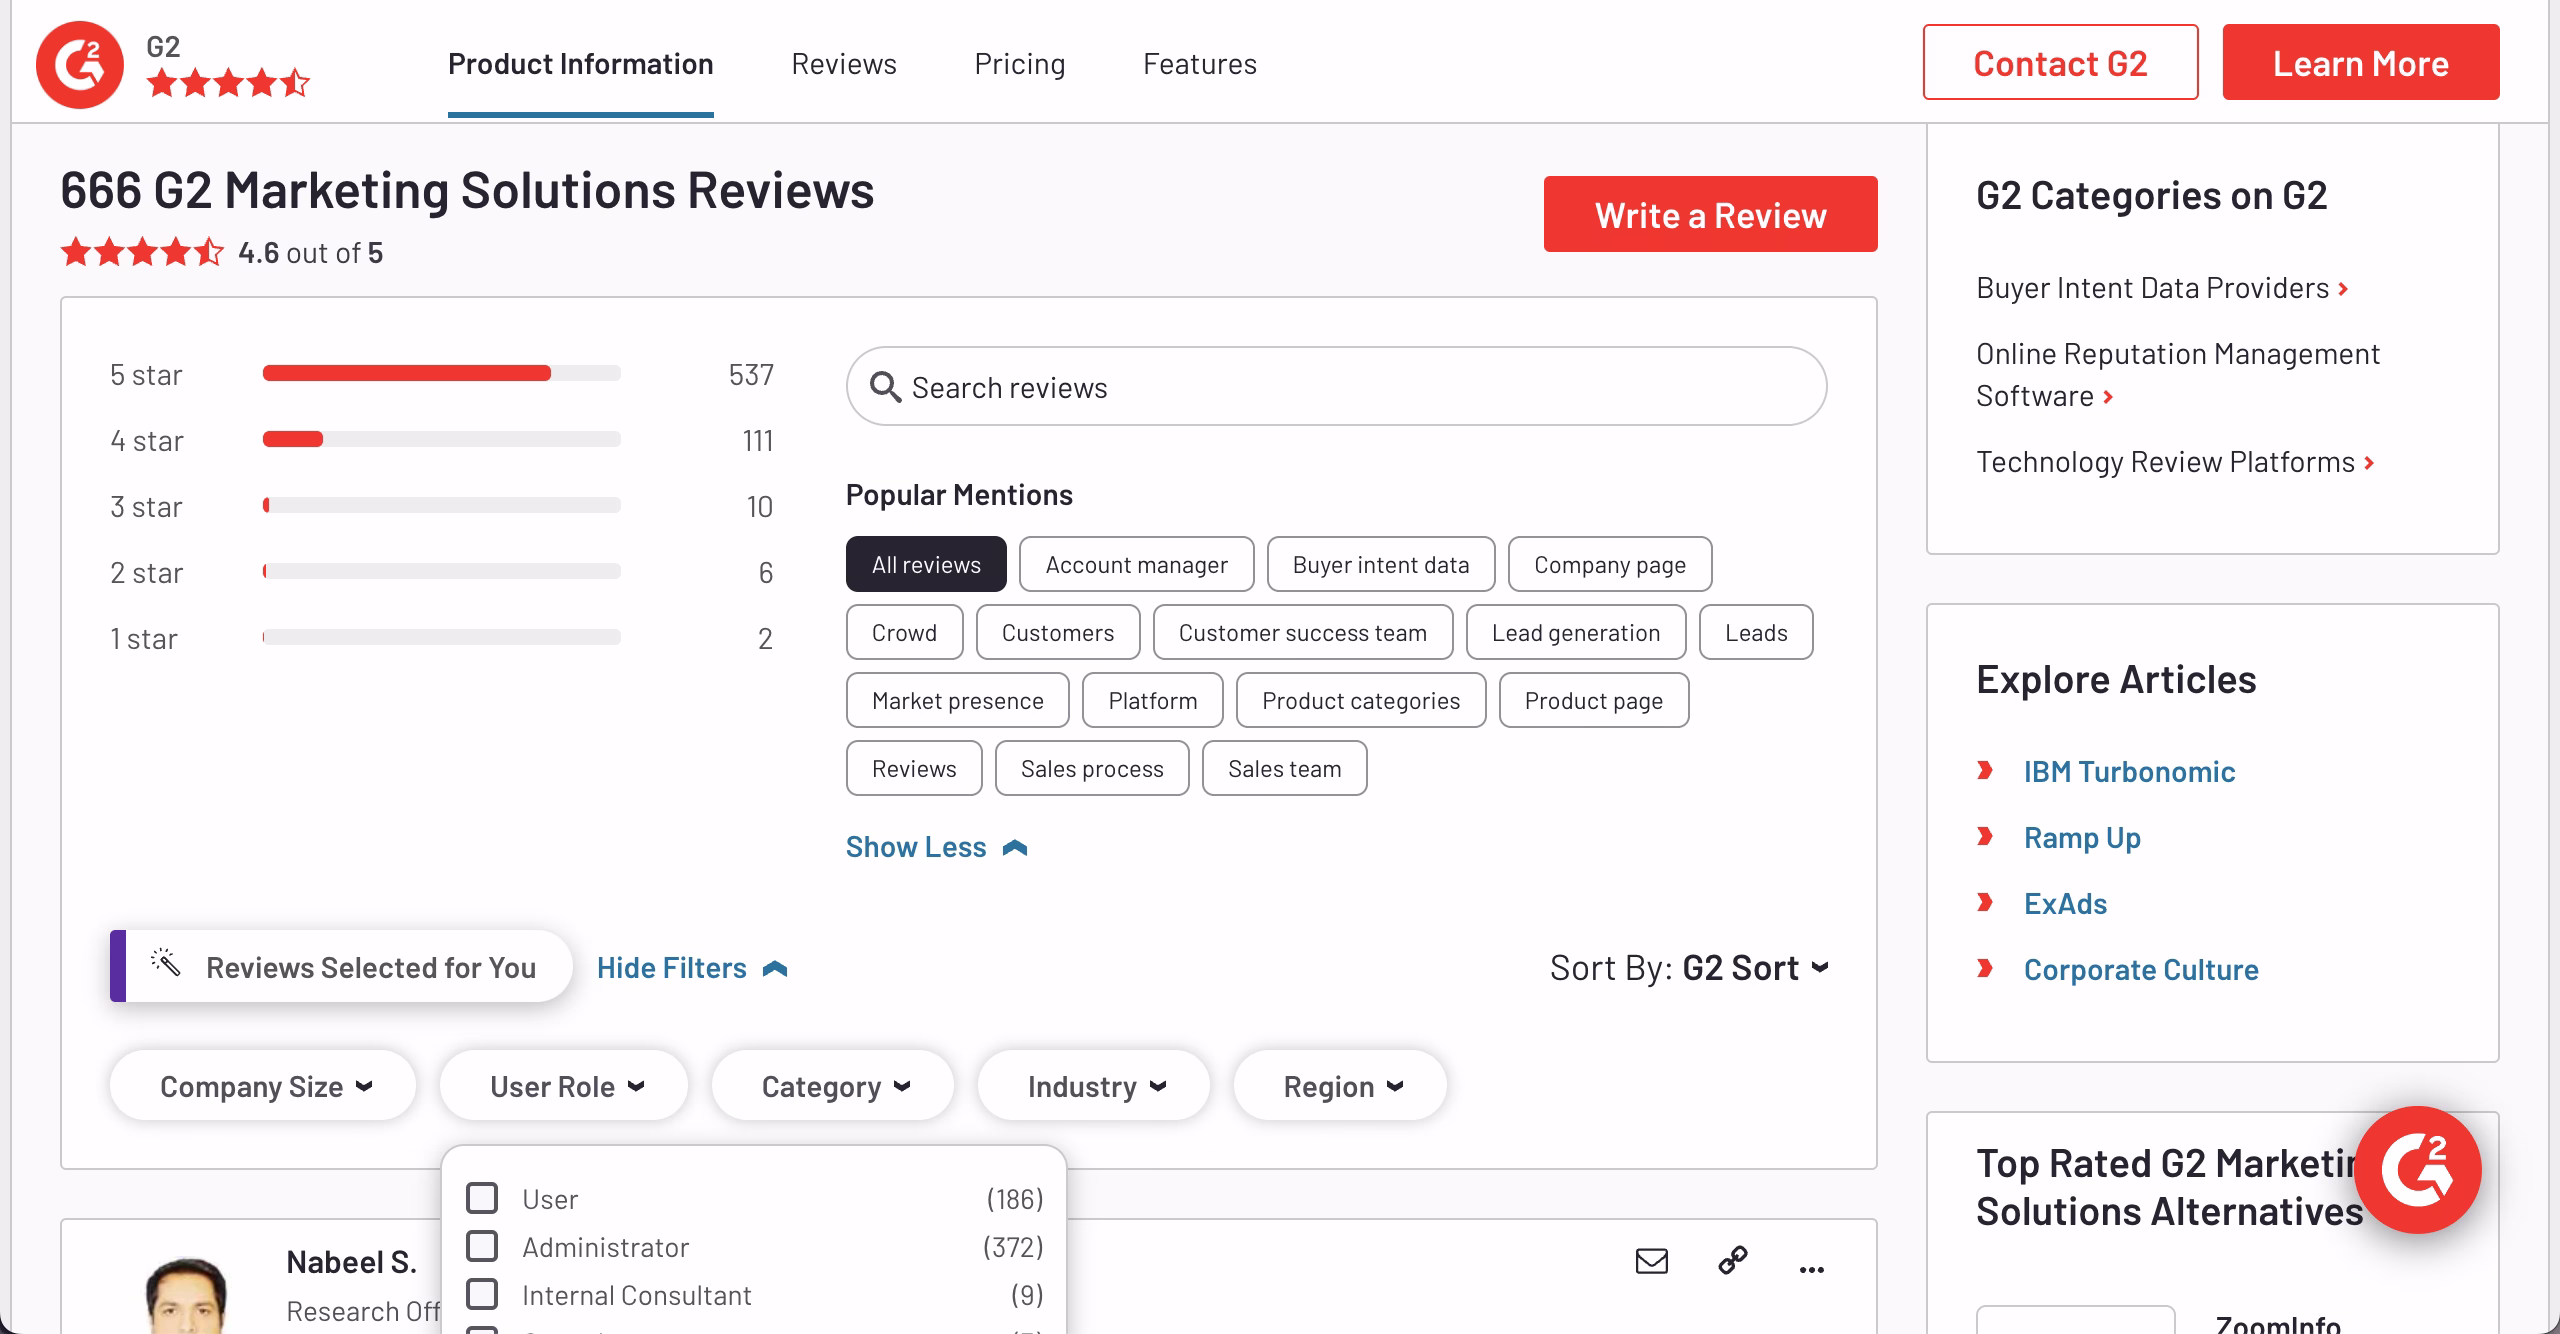Open the three-dots more options menu
The image size is (2560, 1334).
point(1811,1269)
